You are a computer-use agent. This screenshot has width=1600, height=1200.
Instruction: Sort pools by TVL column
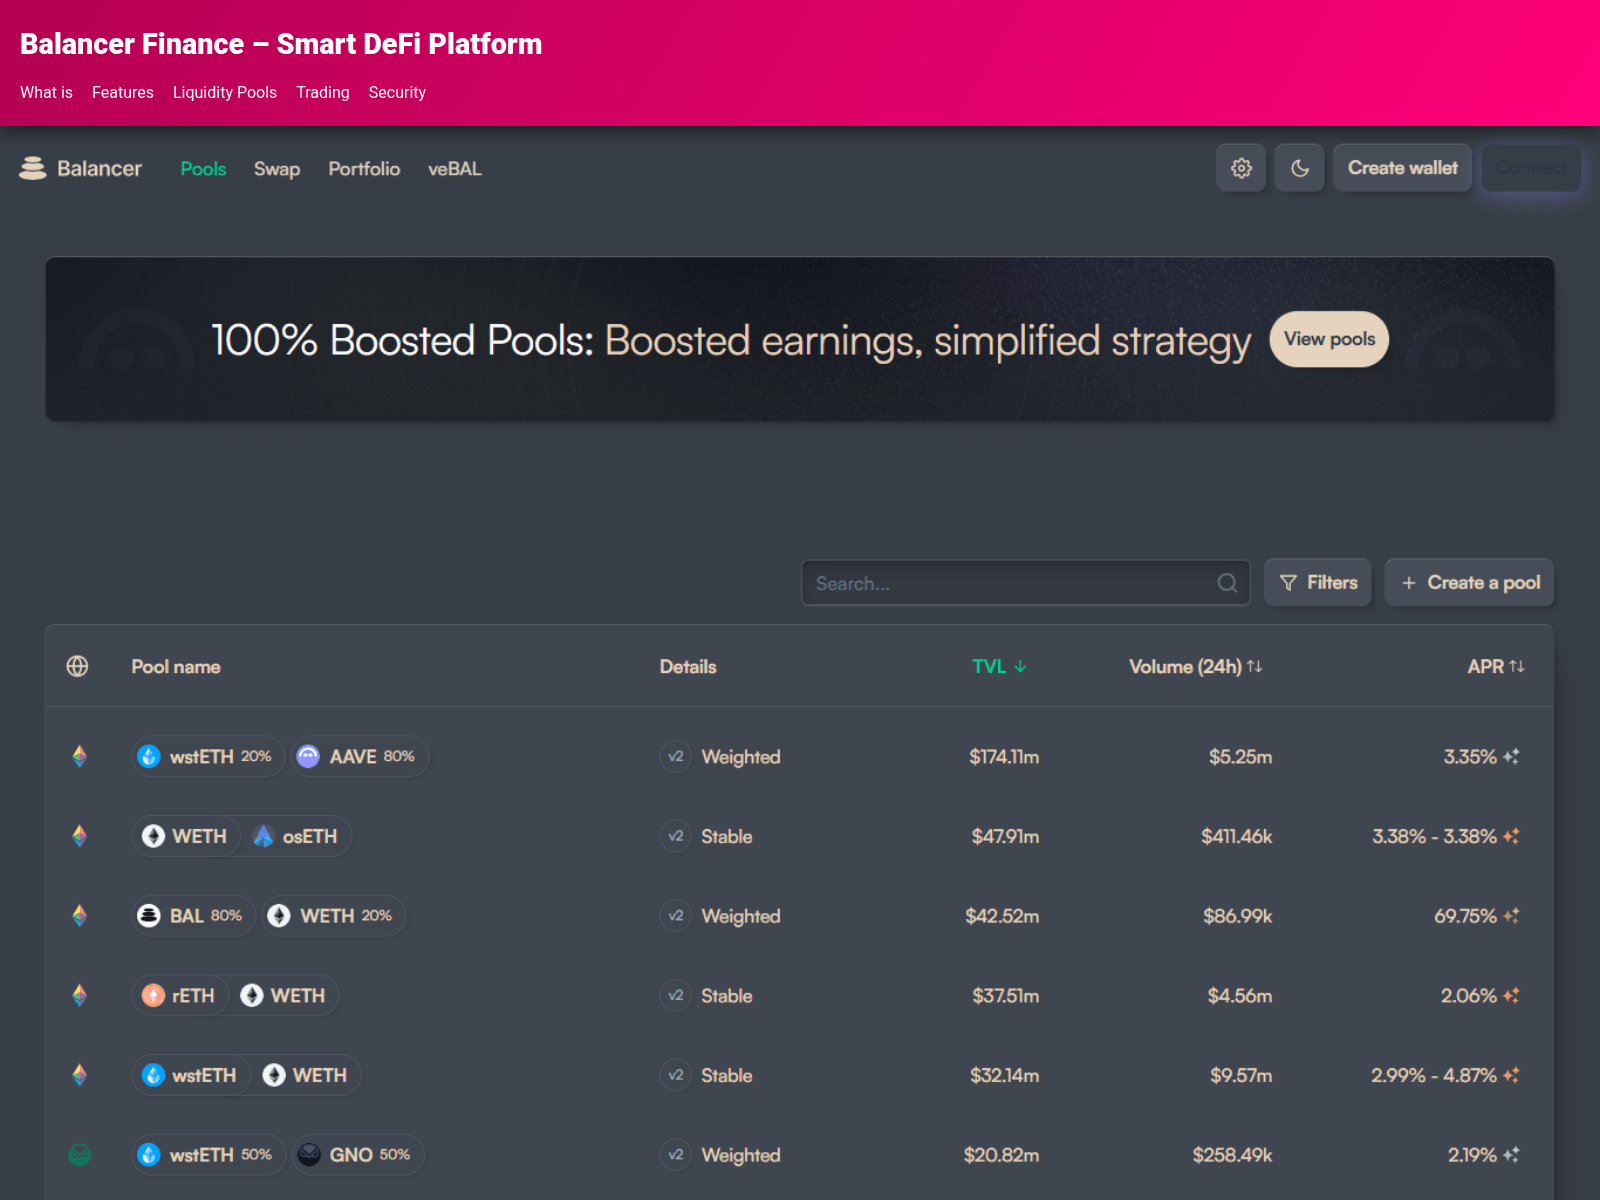(999, 667)
